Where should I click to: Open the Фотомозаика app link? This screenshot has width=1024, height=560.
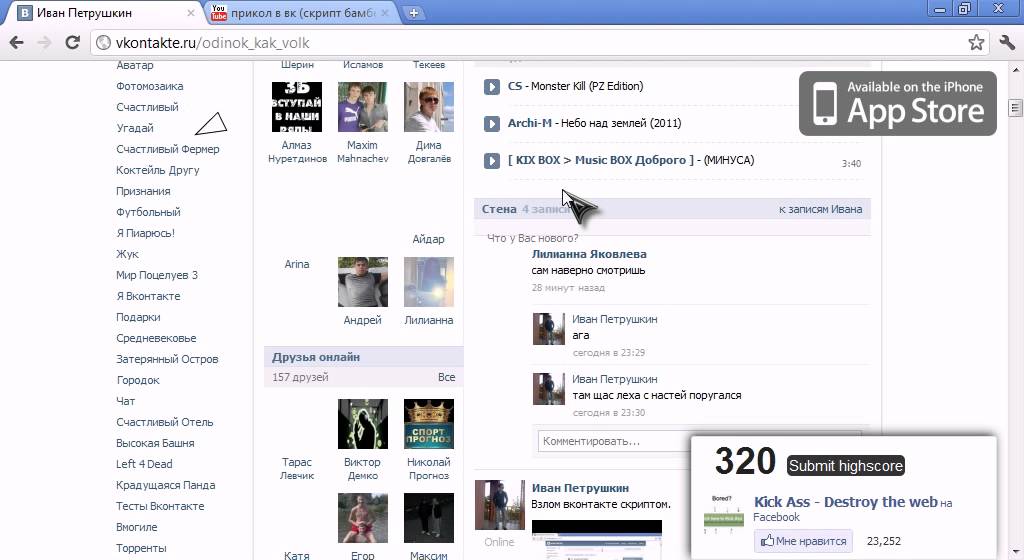150,86
